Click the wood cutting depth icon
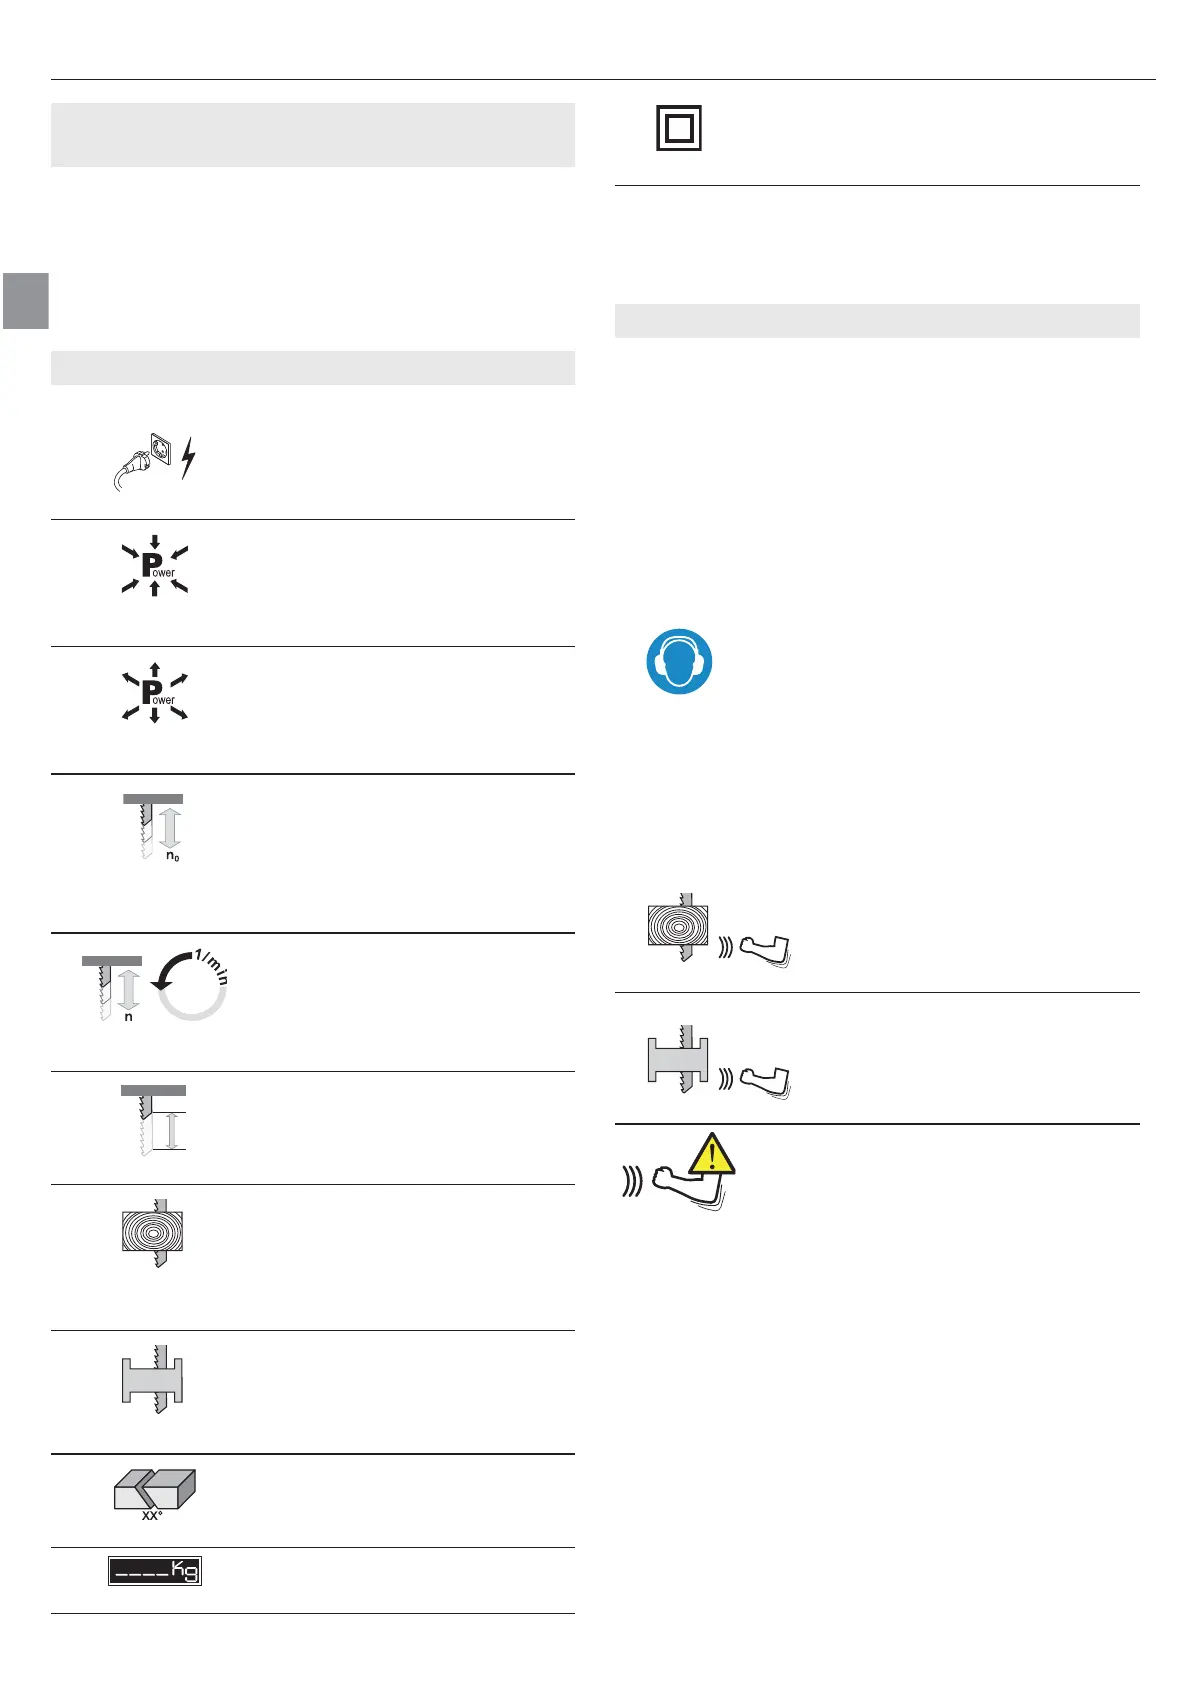This screenshot has width=1190, height=1684. coord(153,1232)
